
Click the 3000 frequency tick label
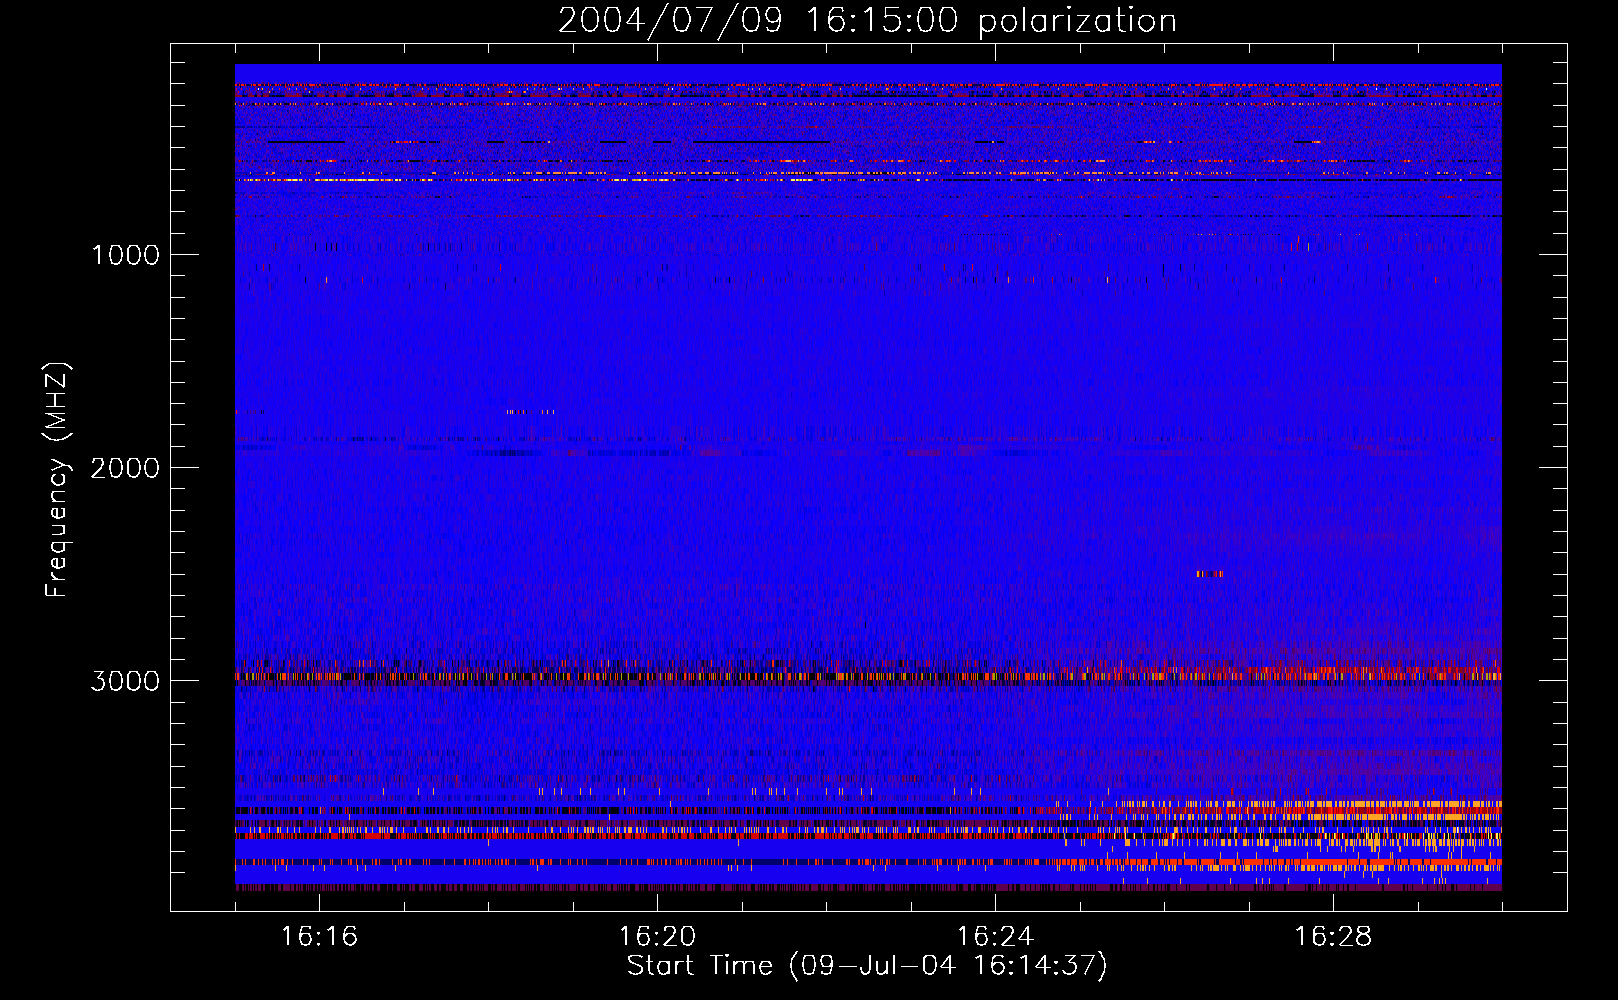pos(125,681)
